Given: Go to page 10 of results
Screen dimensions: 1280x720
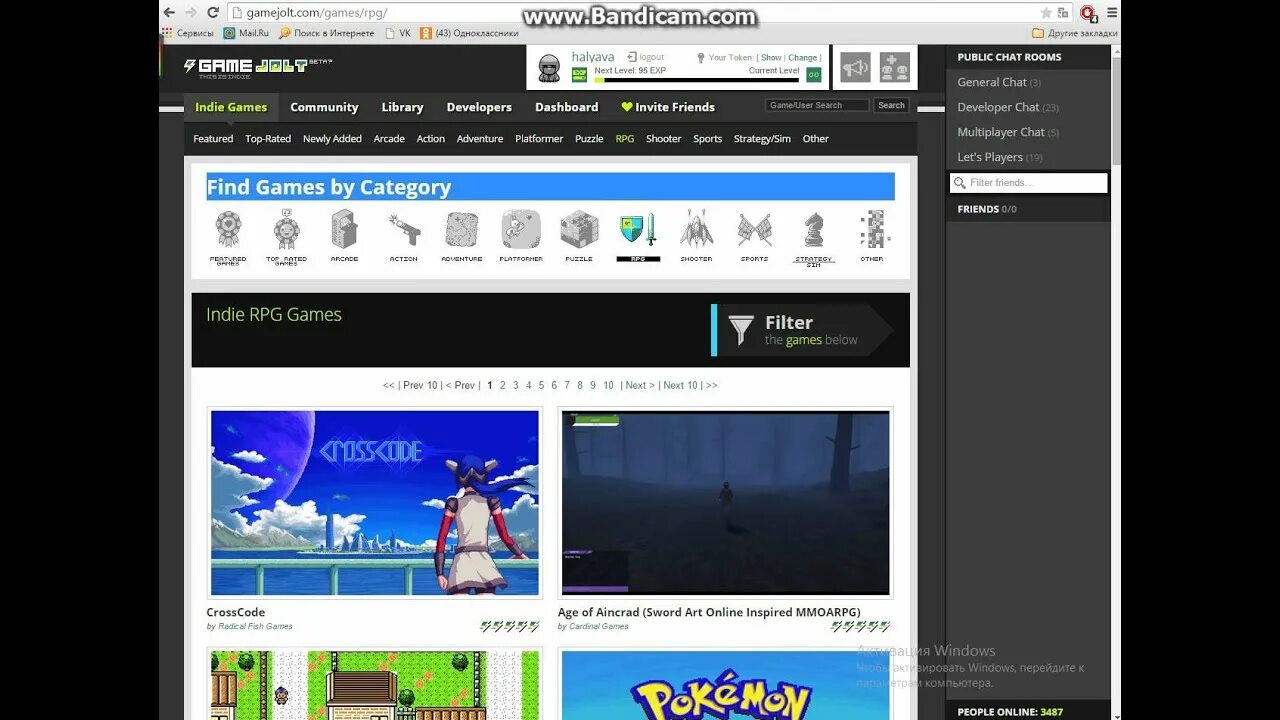Looking at the screenshot, I should pyautogui.click(x=608, y=385).
